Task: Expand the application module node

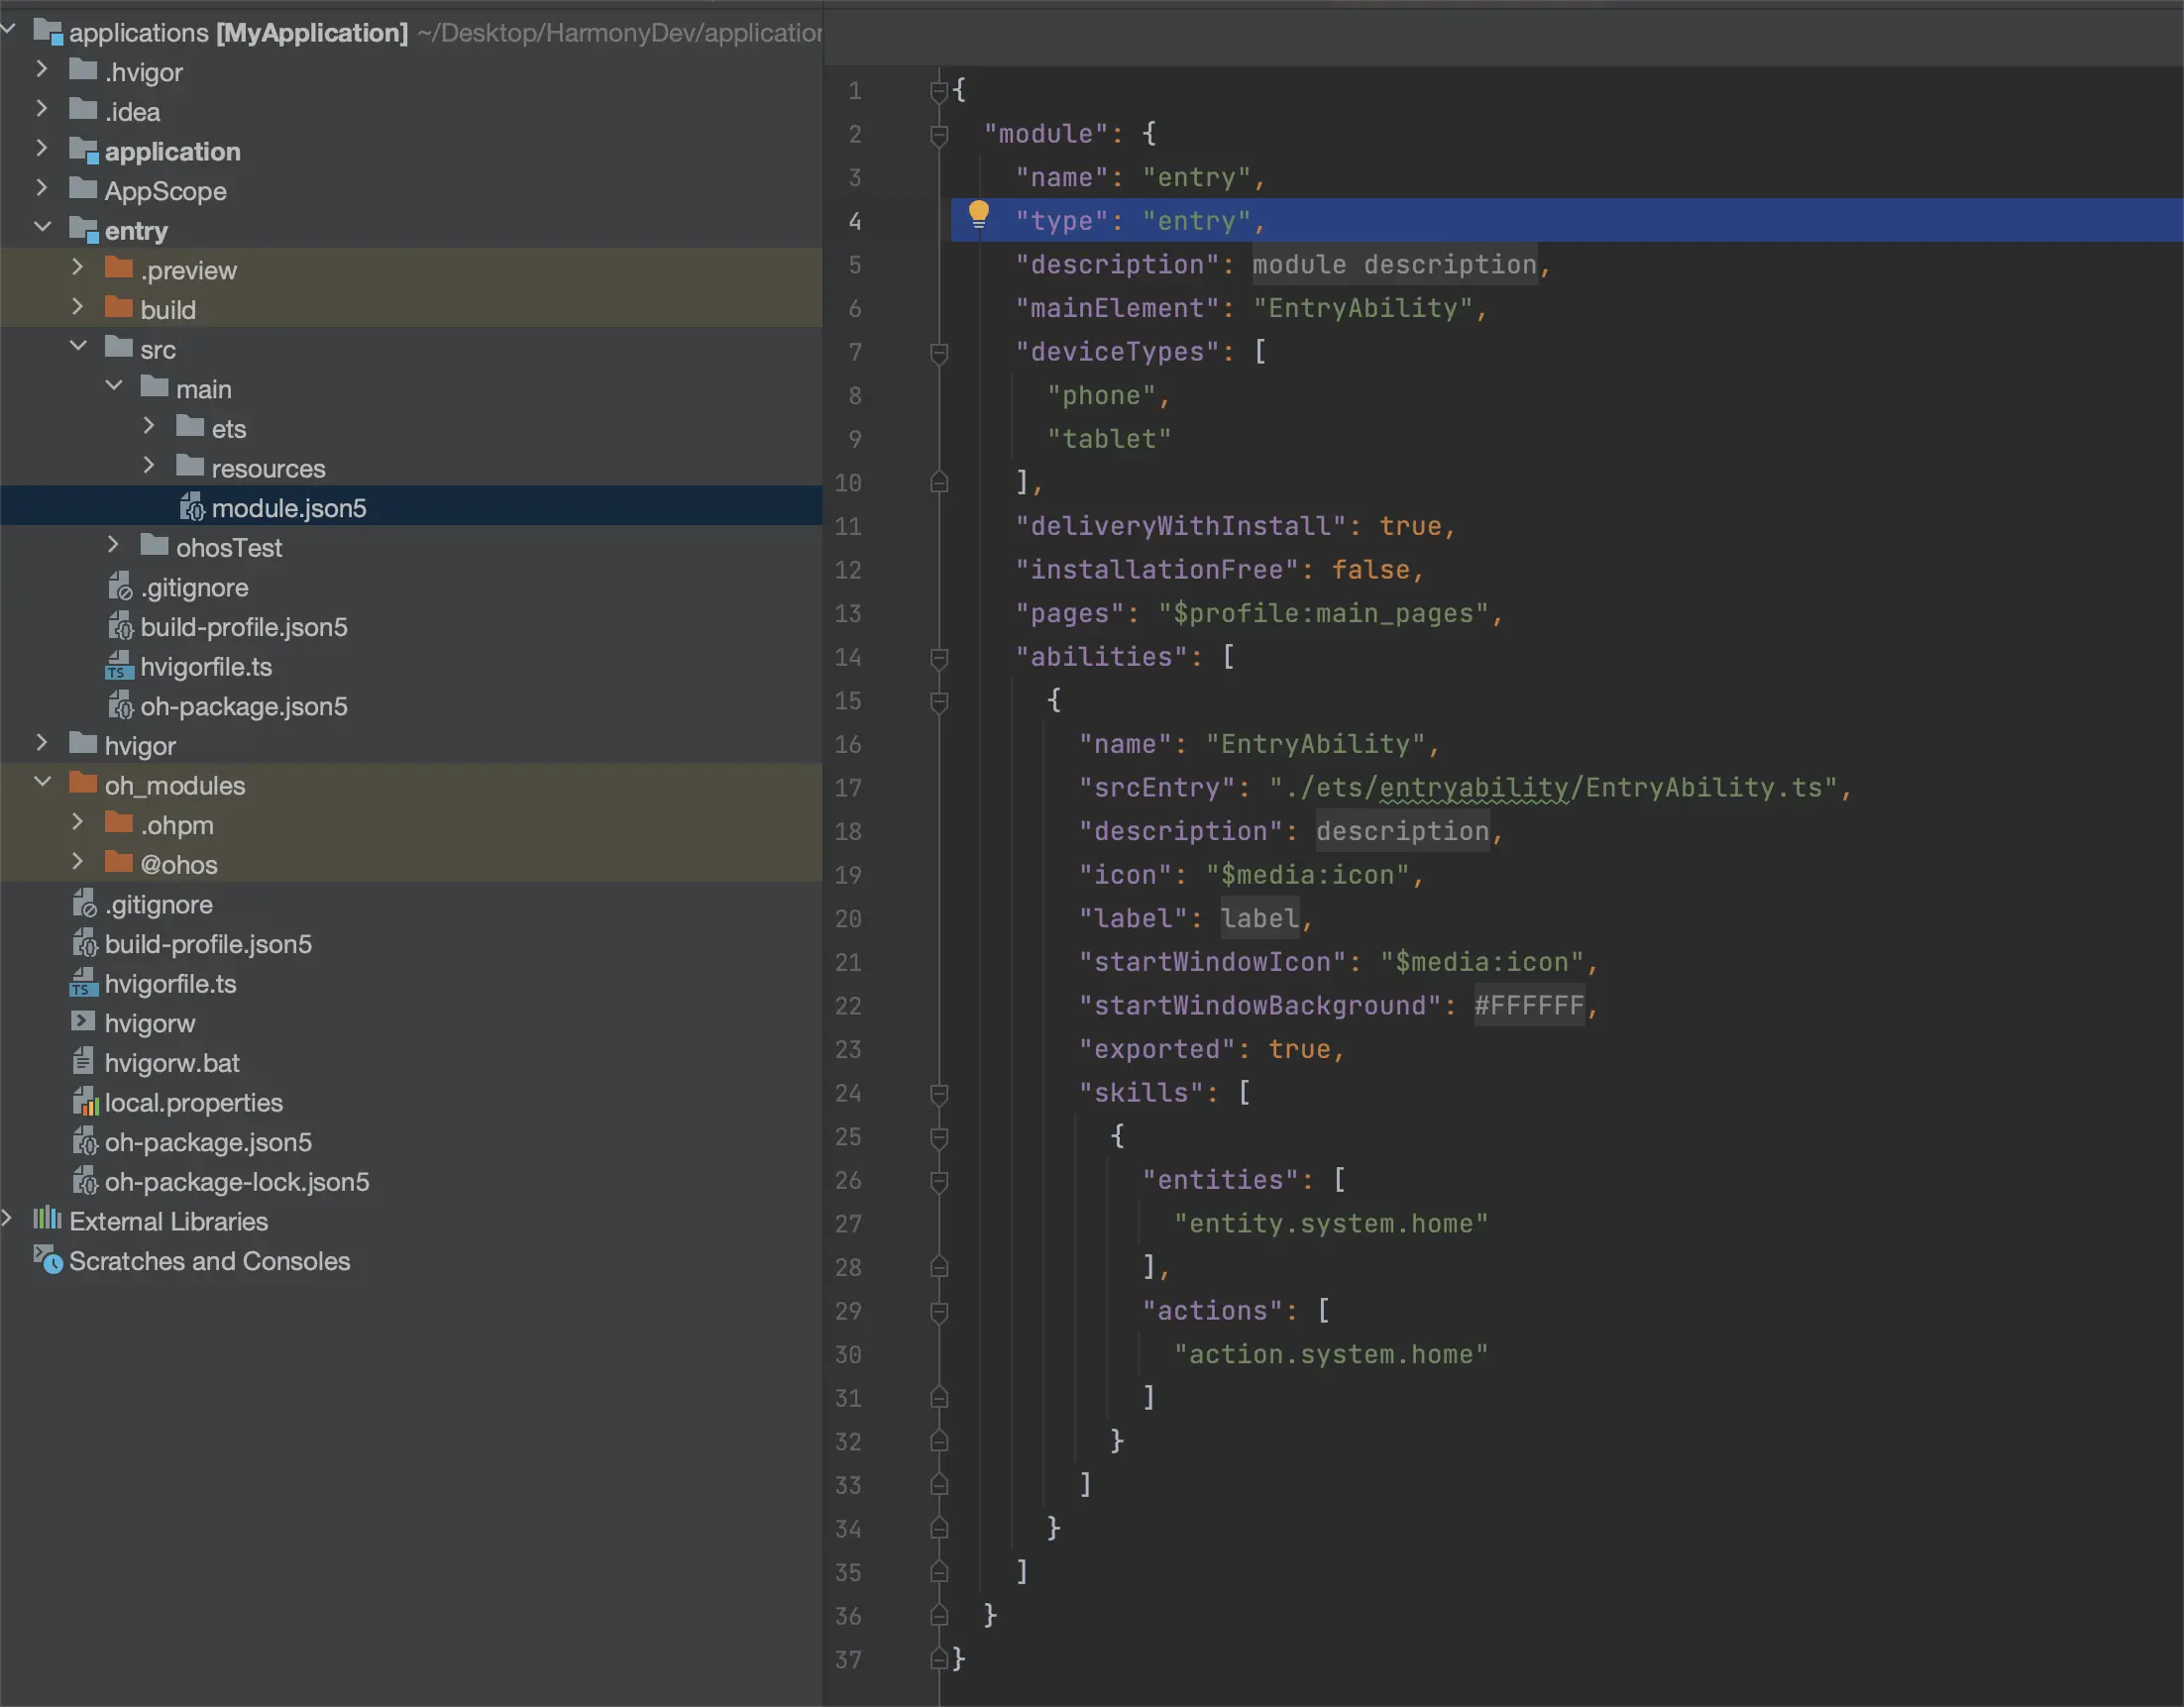Action: point(41,149)
